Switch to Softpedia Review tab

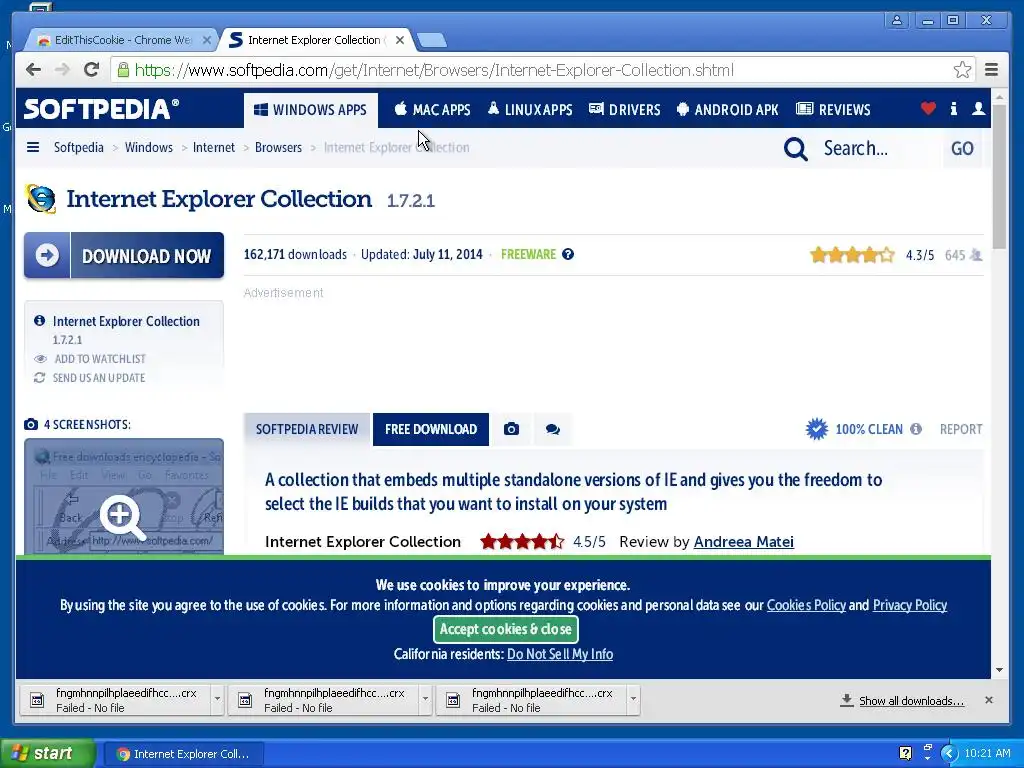[x=307, y=429]
